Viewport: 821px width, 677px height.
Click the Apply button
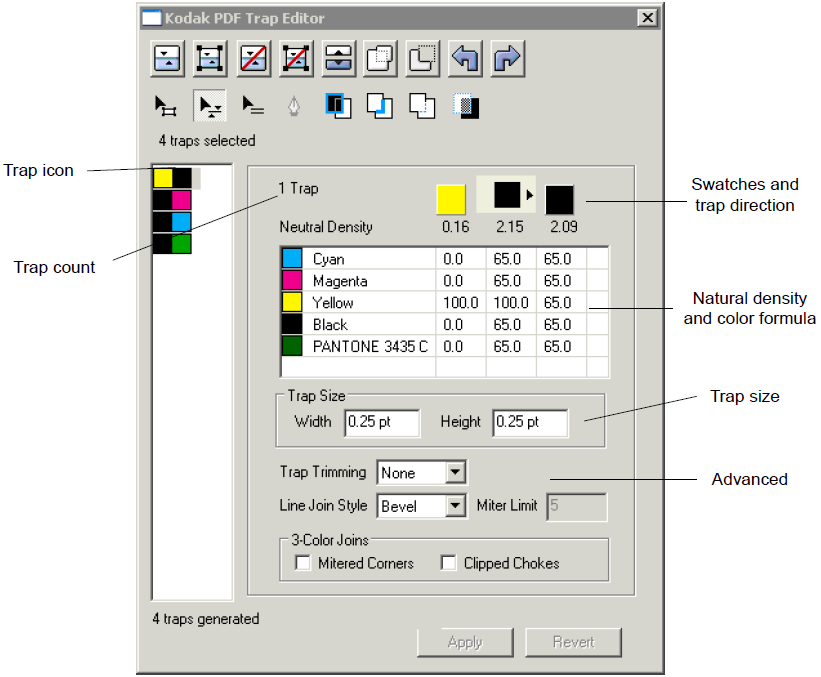point(465,642)
